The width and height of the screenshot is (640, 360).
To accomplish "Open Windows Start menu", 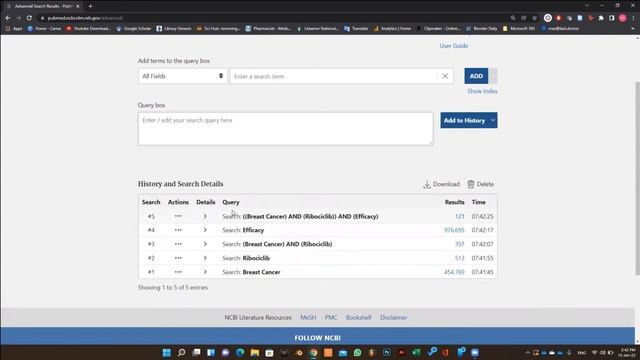I will coord(167,353).
